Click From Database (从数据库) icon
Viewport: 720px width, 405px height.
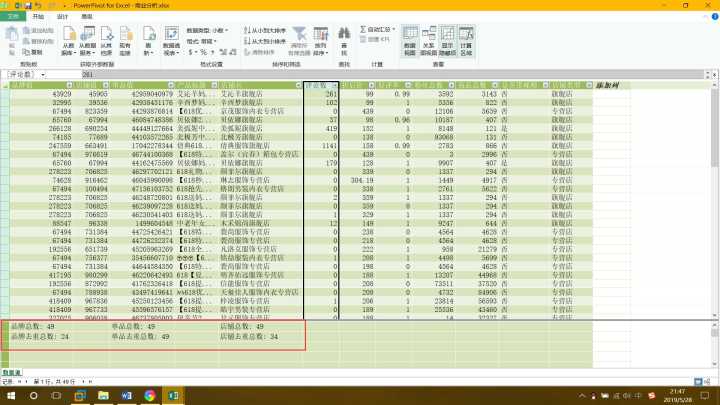[x=68, y=46]
